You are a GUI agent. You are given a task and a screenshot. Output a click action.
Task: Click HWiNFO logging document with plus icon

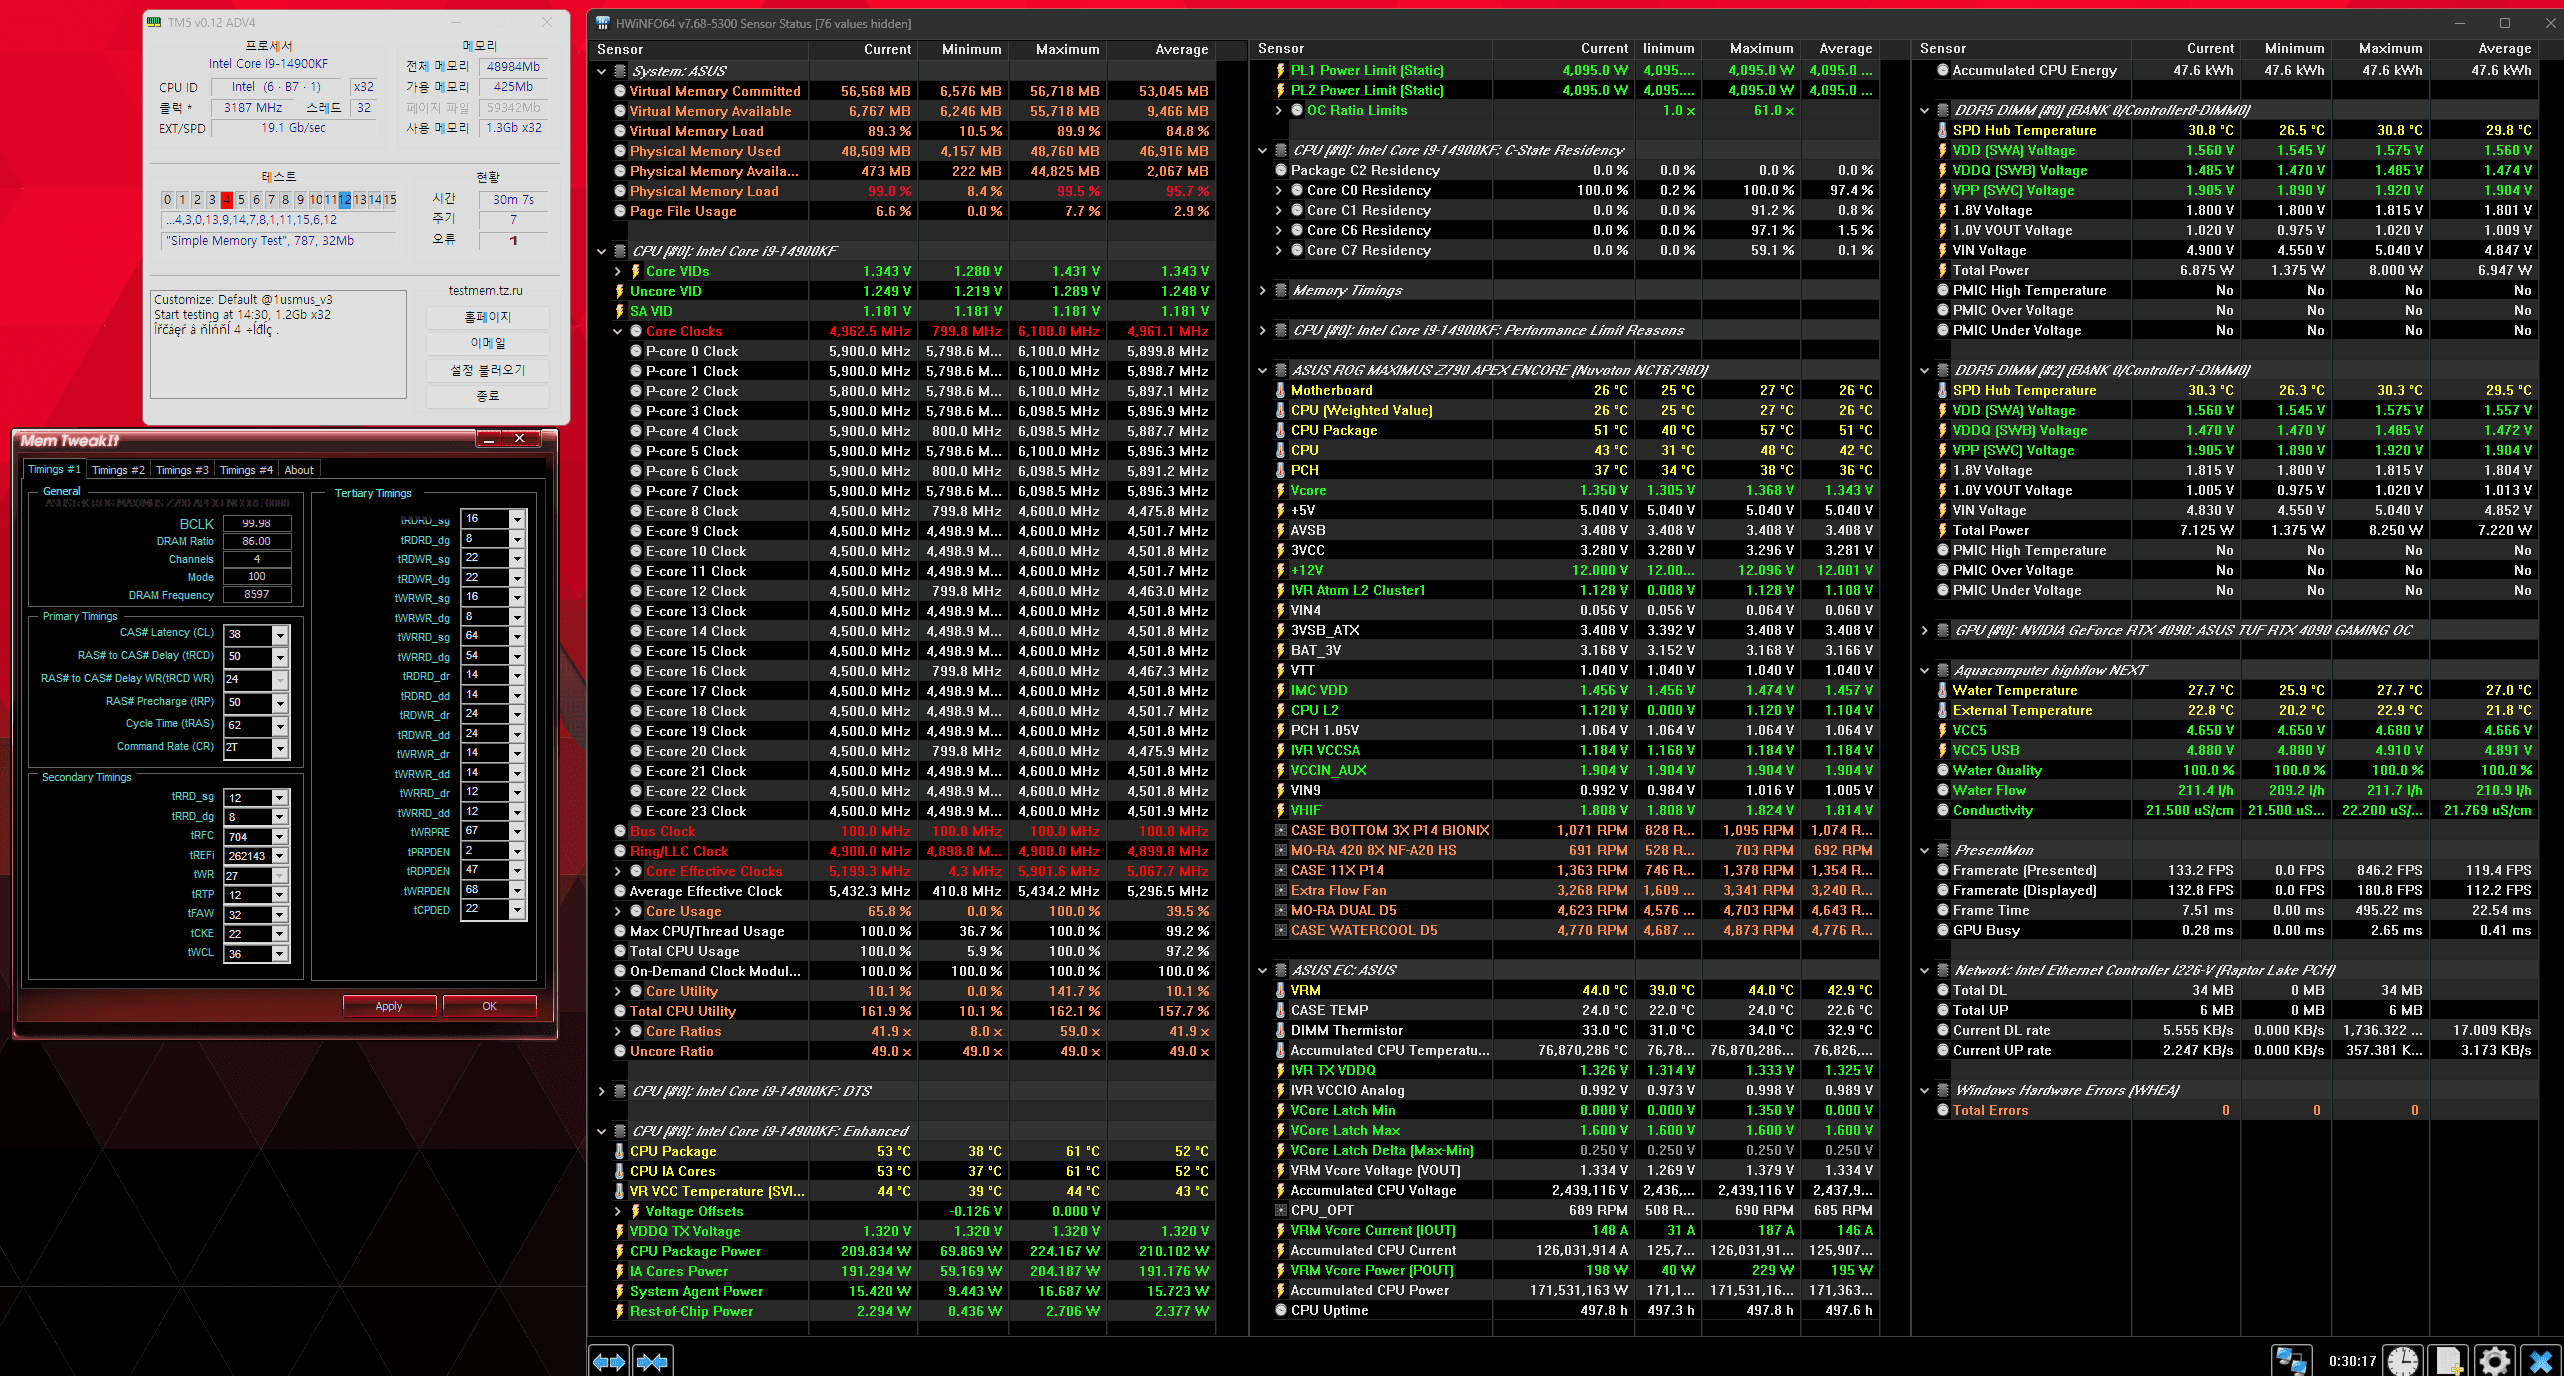[2449, 1361]
